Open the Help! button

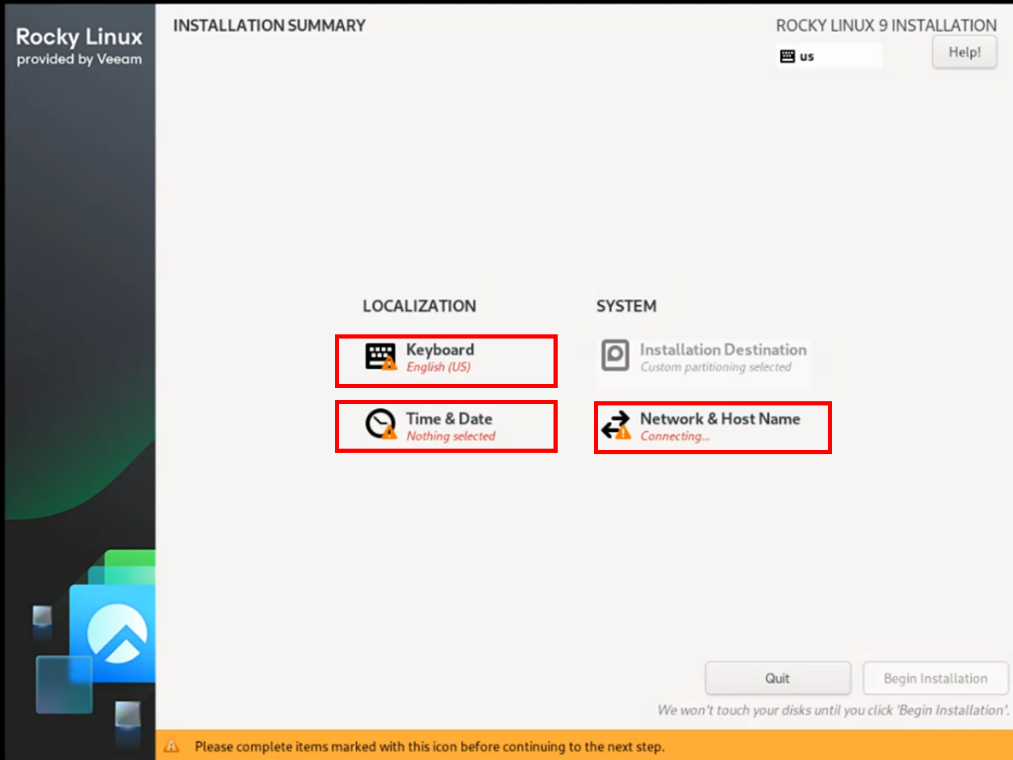click(964, 52)
